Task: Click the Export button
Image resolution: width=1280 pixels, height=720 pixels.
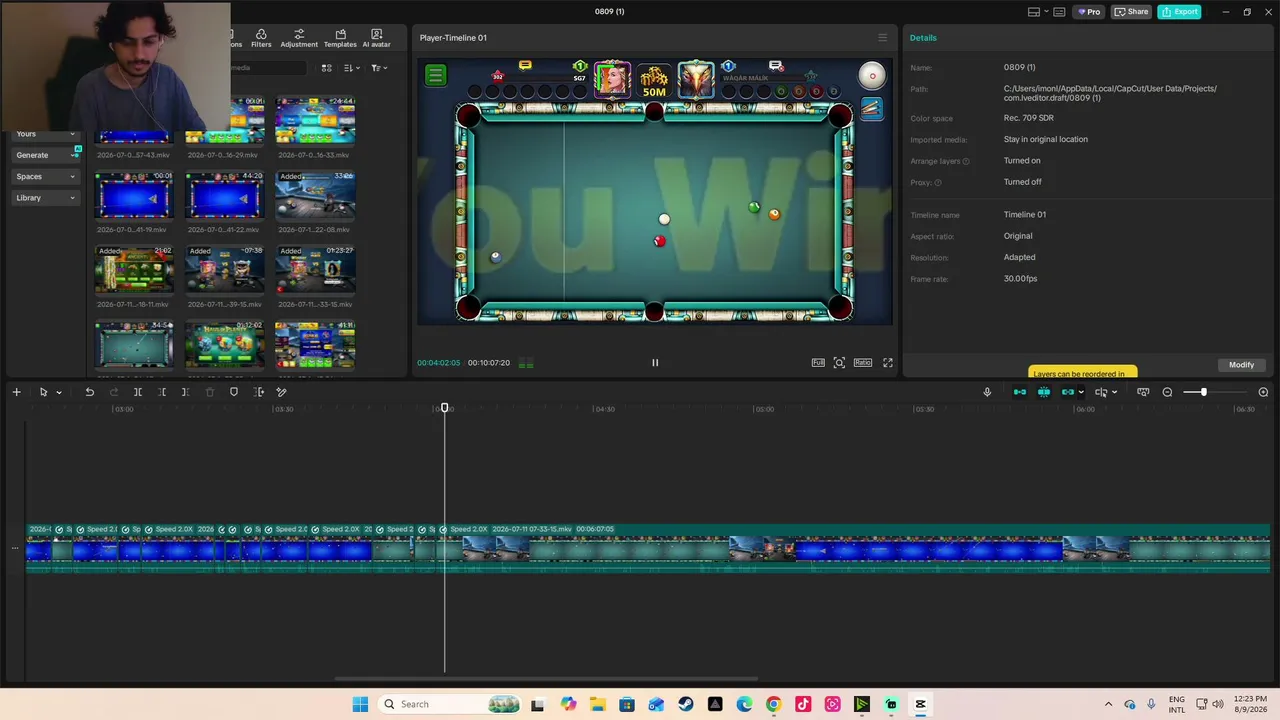Action: click(x=1179, y=12)
